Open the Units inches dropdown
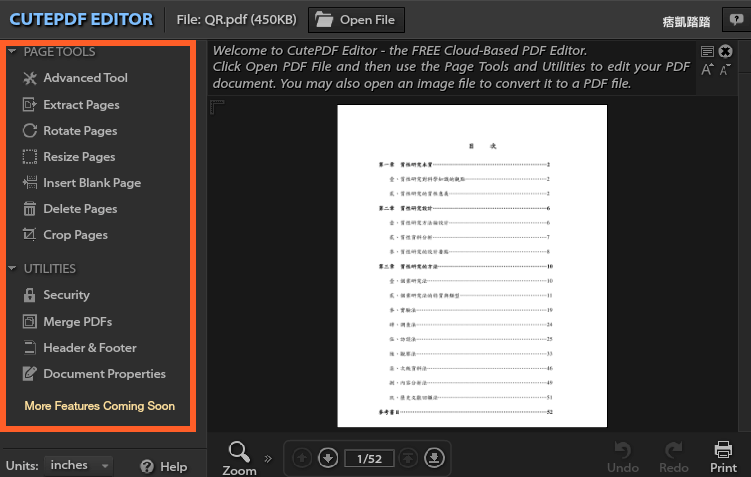The width and height of the screenshot is (751, 477). coord(79,465)
